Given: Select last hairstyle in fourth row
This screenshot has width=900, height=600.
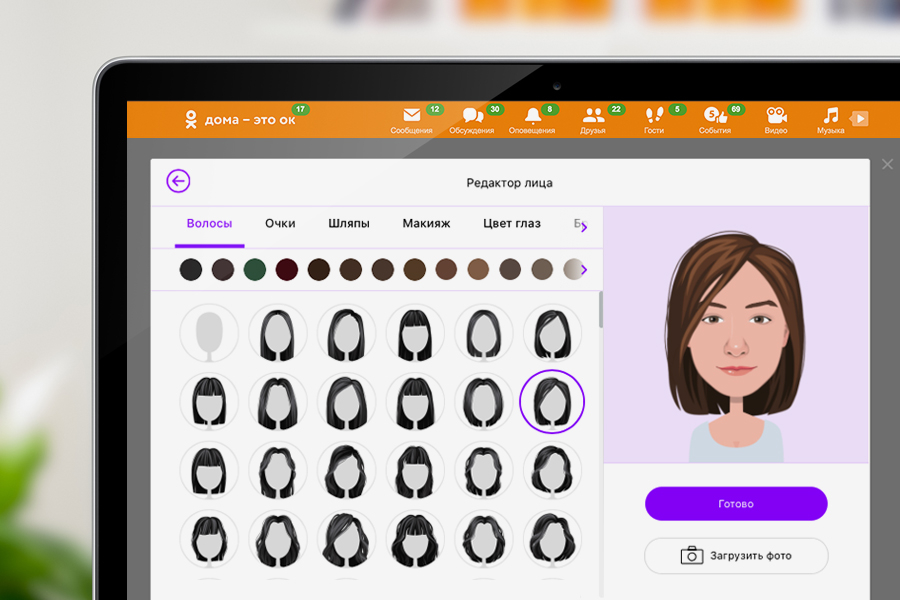Looking at the screenshot, I should [x=552, y=540].
